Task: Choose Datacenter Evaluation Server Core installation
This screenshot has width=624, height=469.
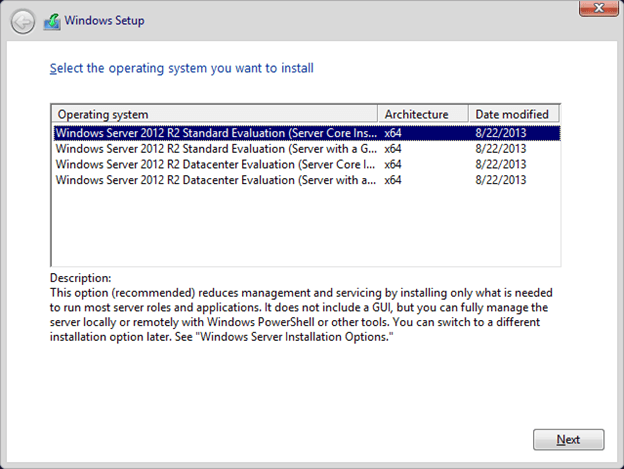Action: click(x=216, y=164)
